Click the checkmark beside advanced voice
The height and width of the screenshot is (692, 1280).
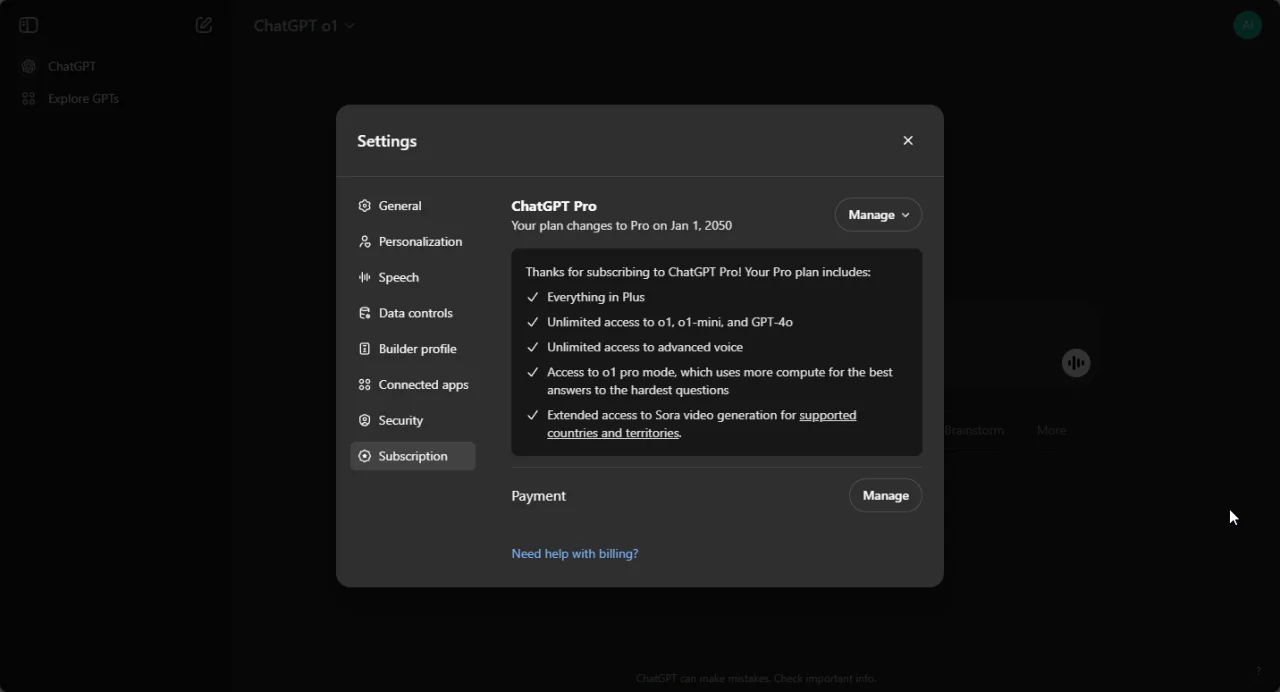pyautogui.click(x=532, y=347)
